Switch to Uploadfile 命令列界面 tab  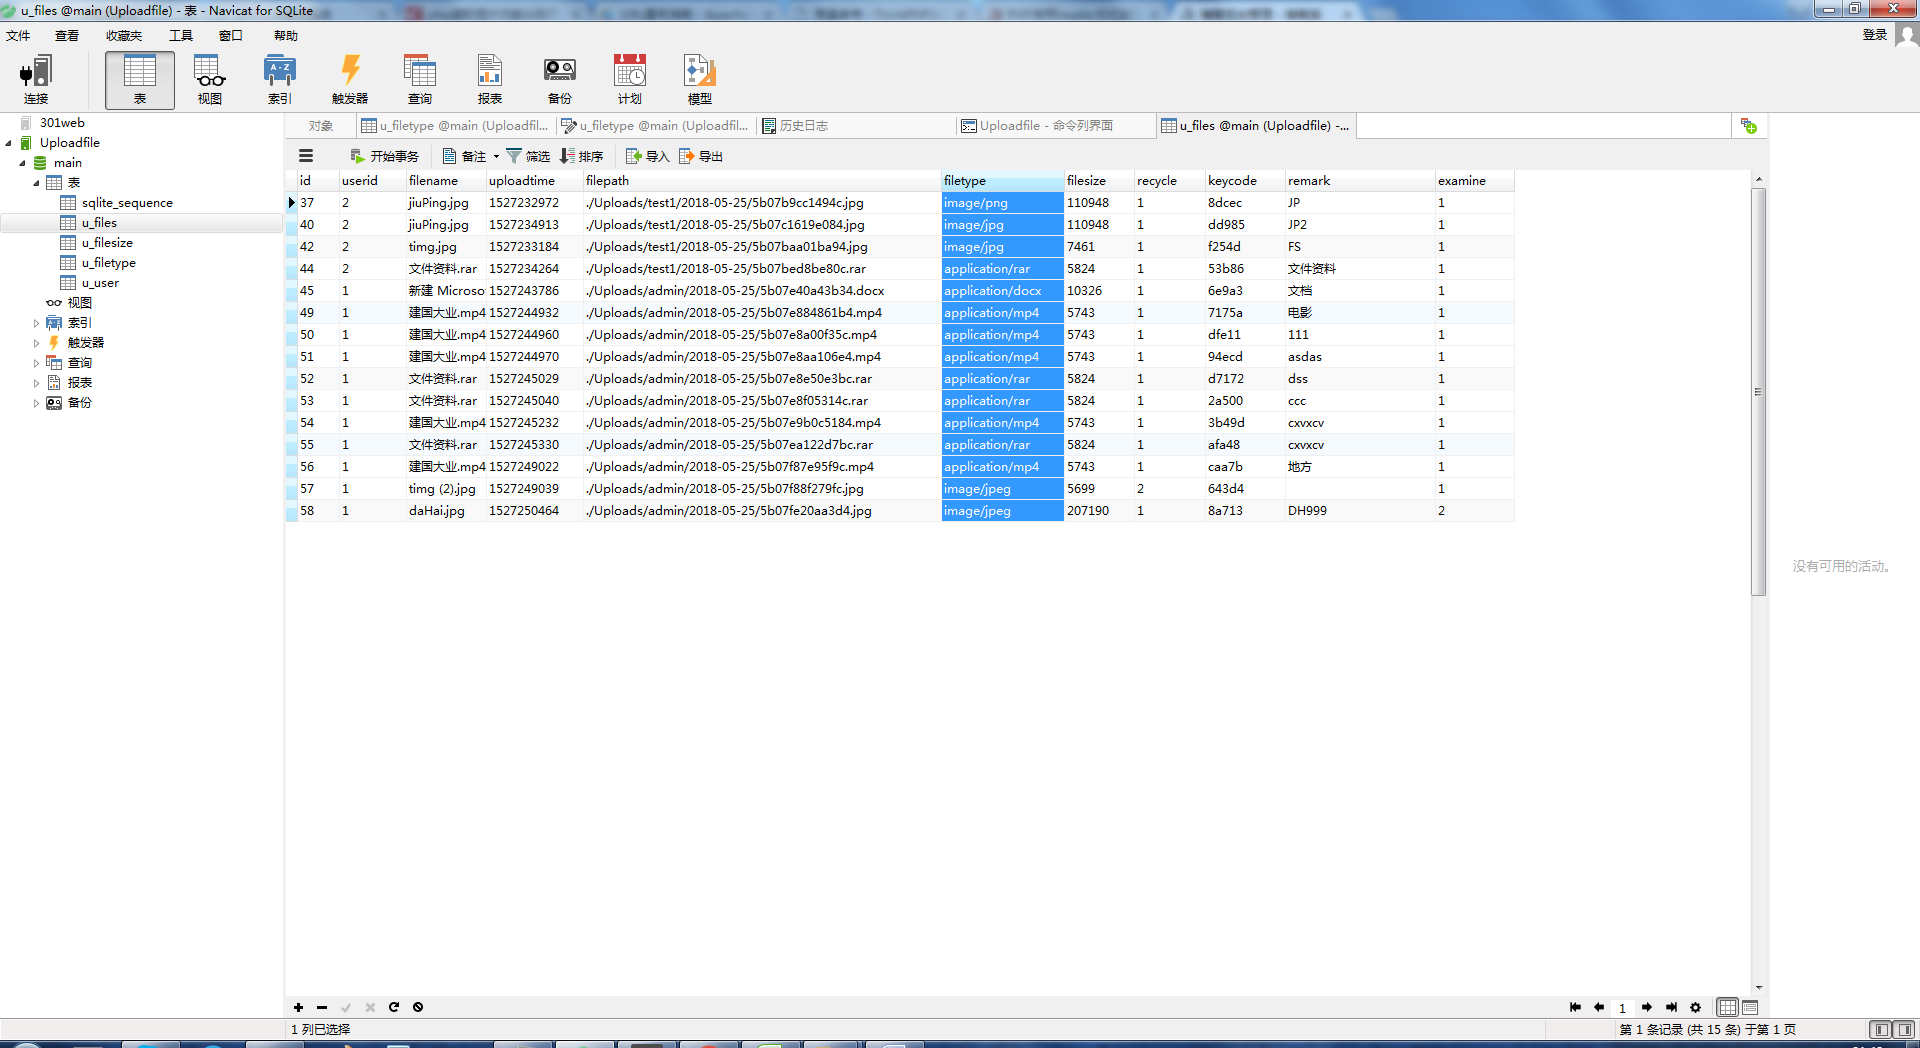coord(1055,126)
